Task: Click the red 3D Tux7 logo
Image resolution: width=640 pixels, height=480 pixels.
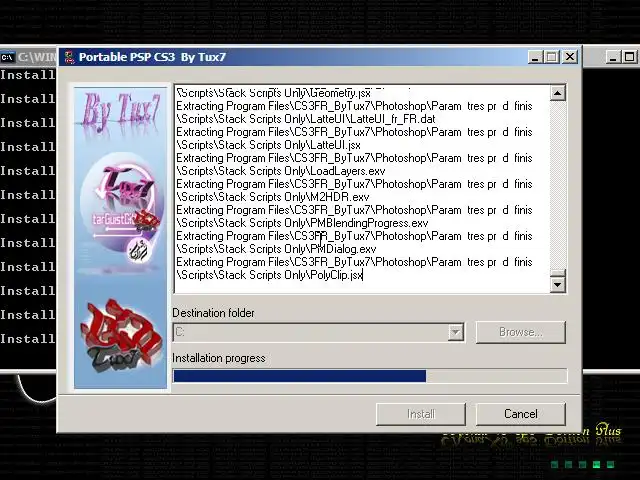Action: point(121,336)
